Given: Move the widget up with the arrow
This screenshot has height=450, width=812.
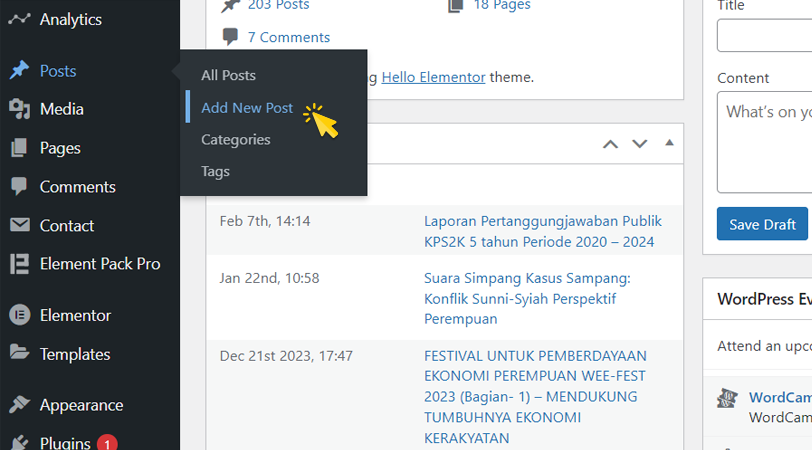Looking at the screenshot, I should coord(610,144).
